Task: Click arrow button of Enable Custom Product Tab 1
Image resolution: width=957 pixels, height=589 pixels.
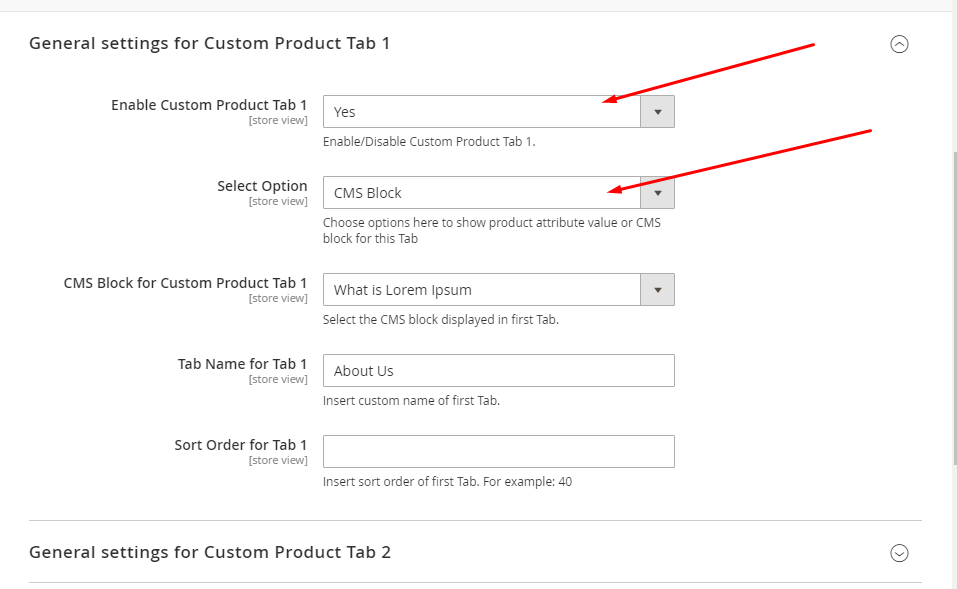Action: tap(657, 112)
